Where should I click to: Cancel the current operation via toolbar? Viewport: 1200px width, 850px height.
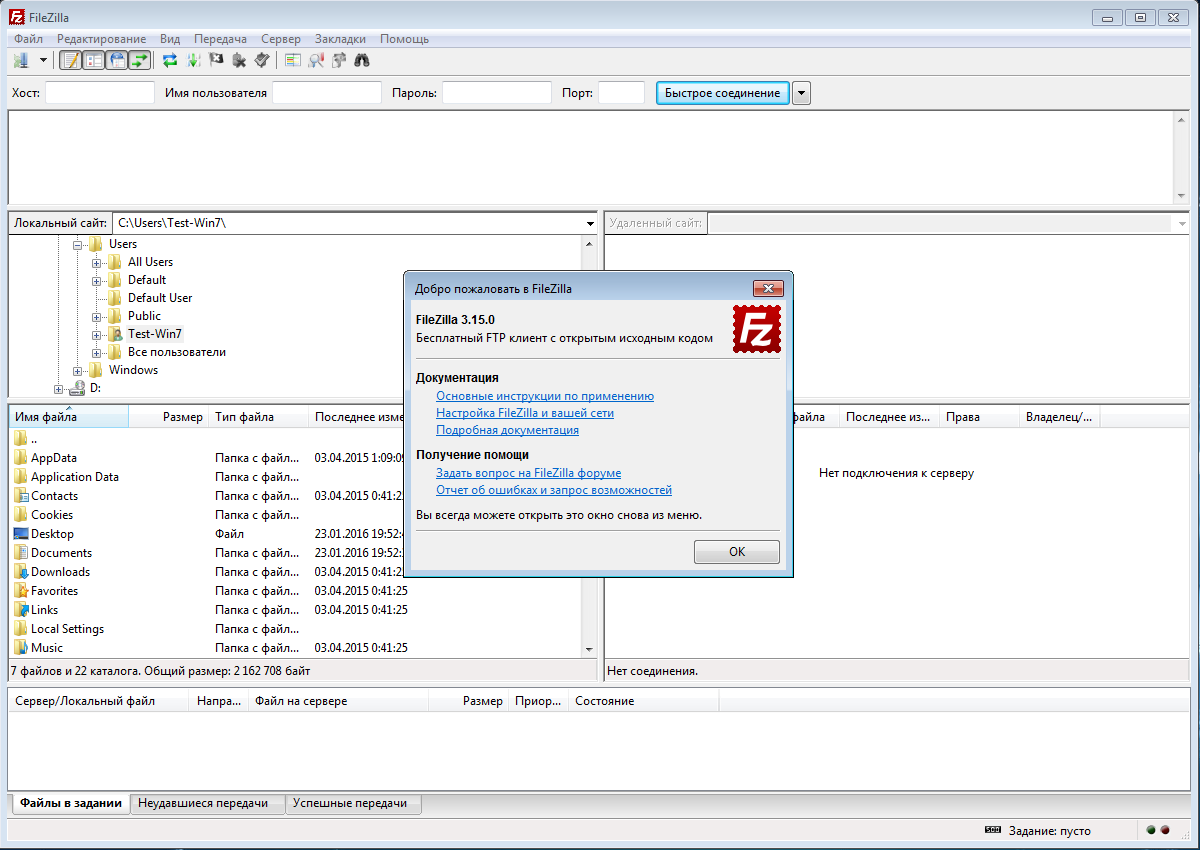[216, 60]
